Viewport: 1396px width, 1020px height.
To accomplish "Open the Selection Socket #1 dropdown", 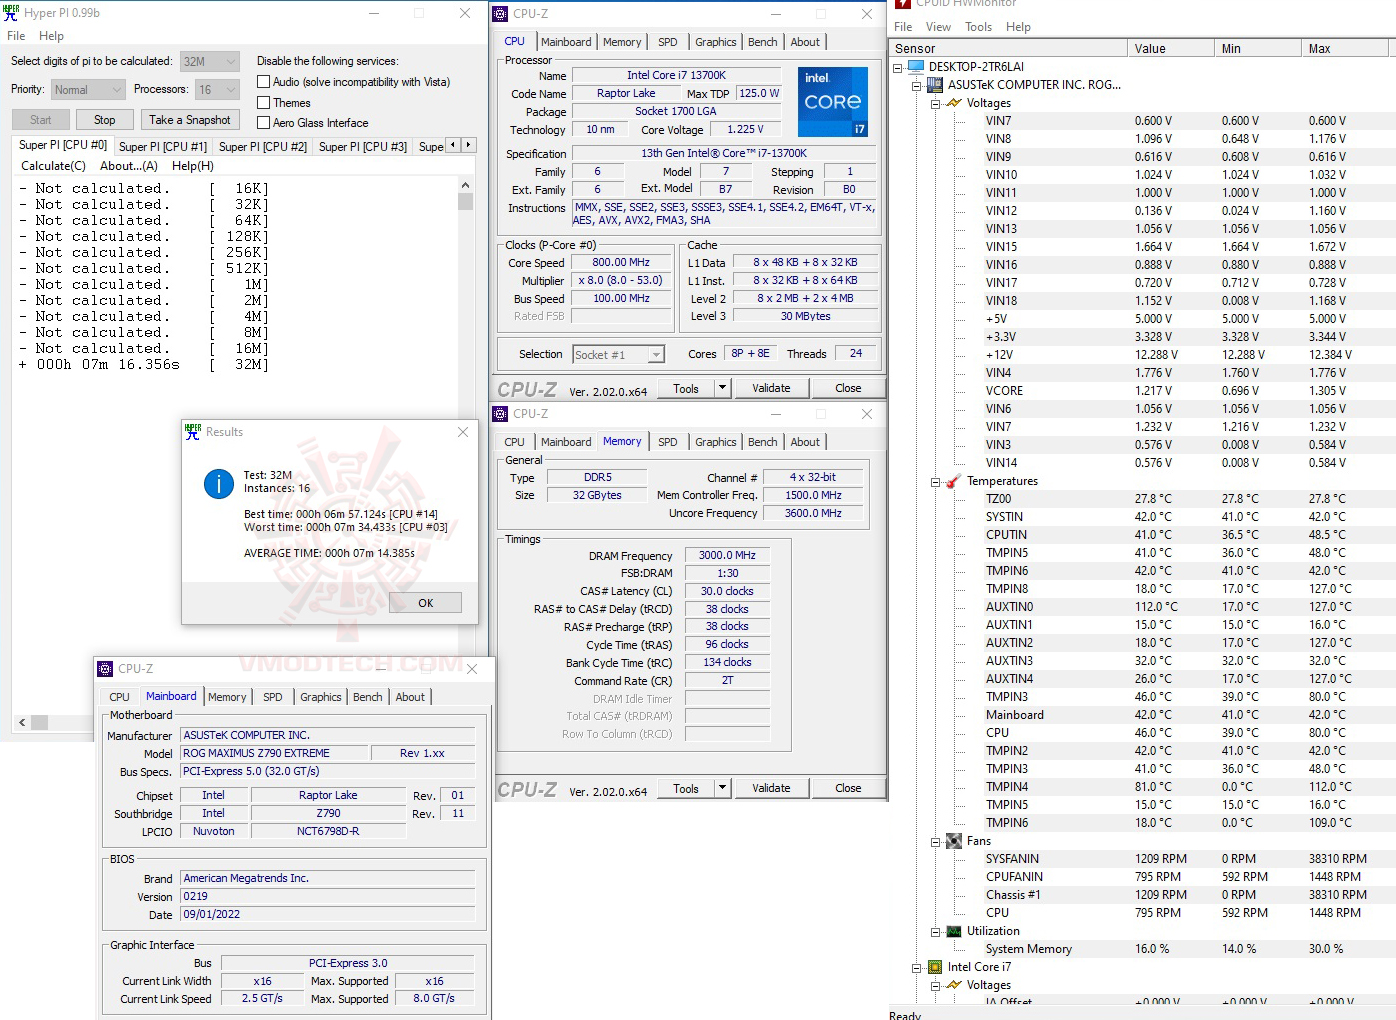I will tap(619, 355).
